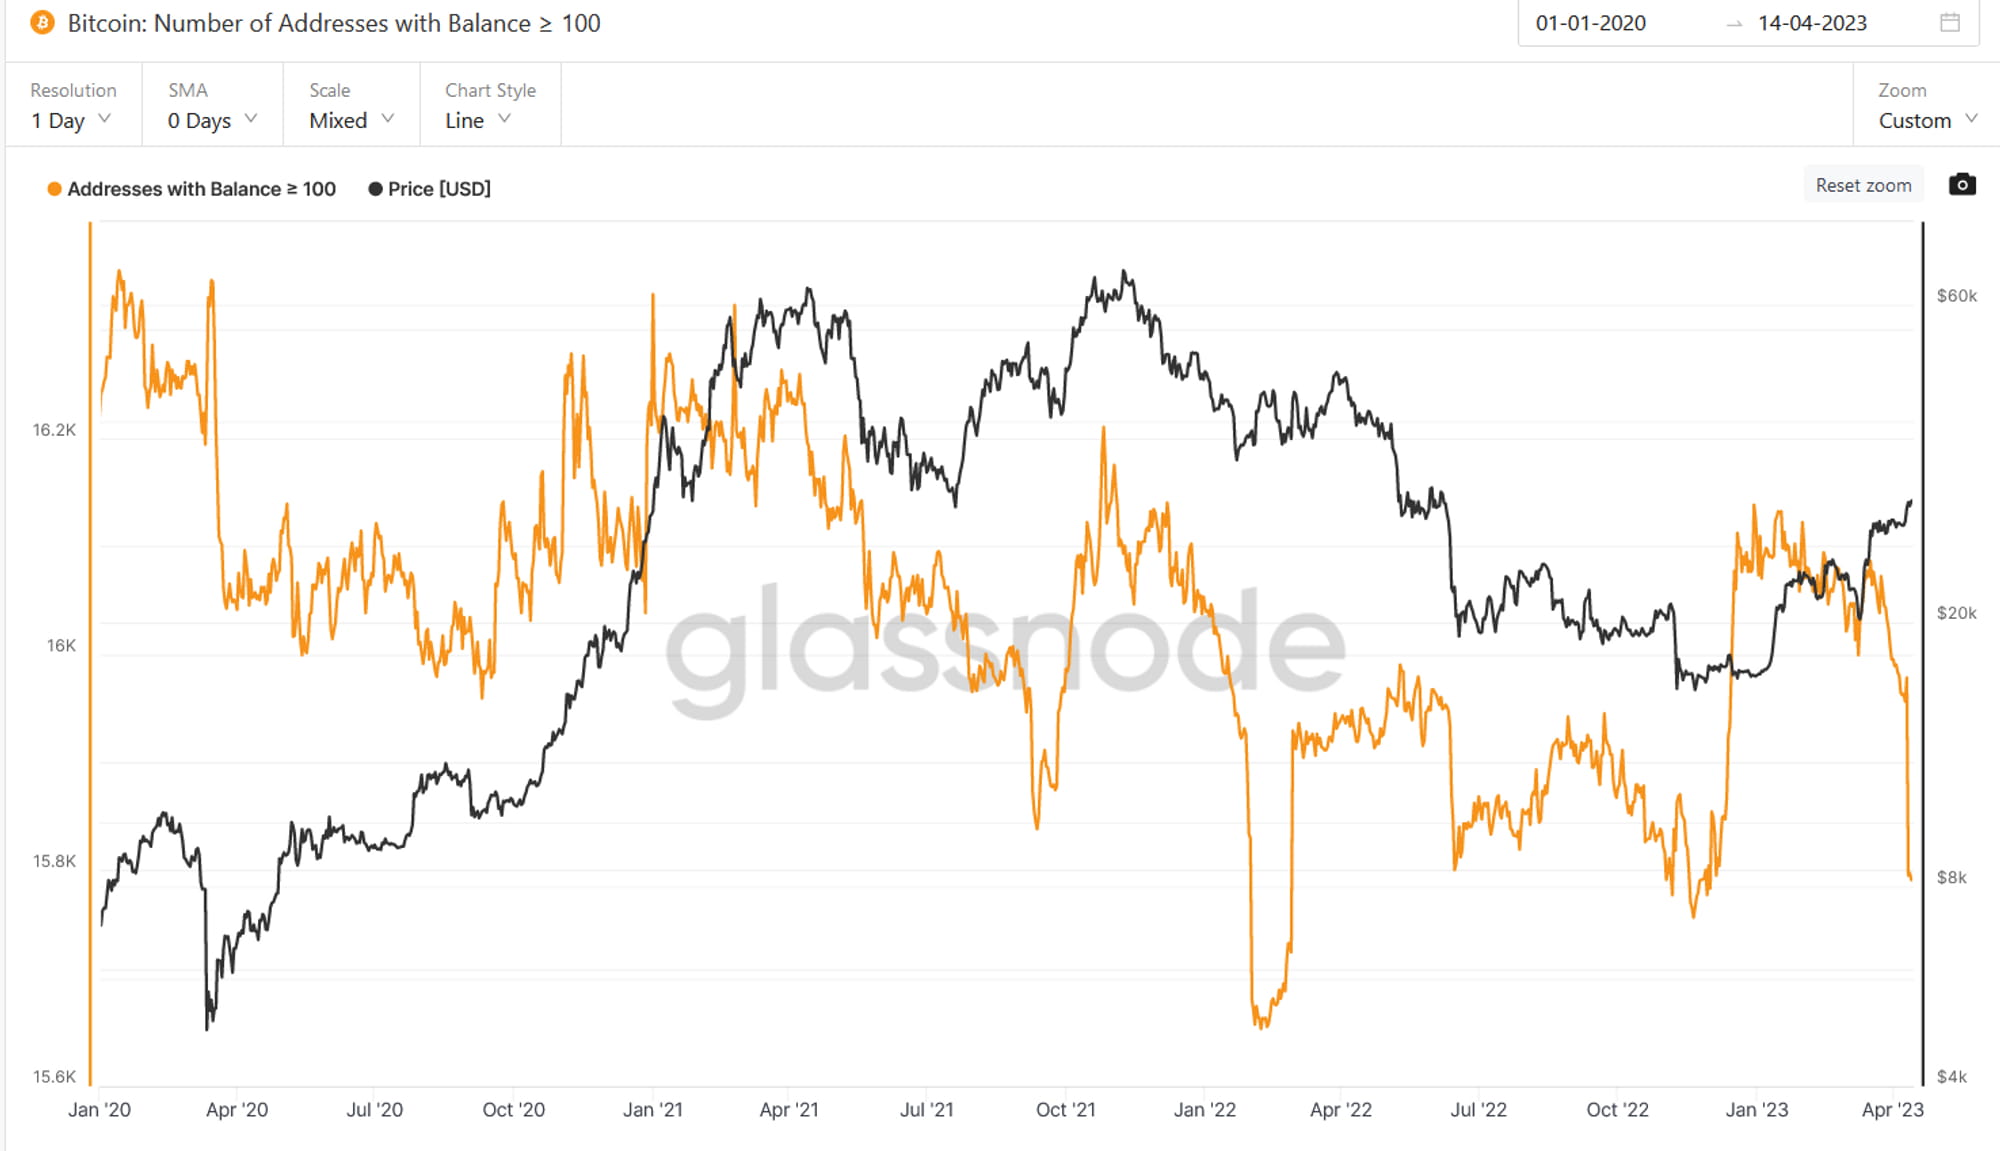
Task: Click the Apr '23 x-axis label
Action: (1892, 1110)
